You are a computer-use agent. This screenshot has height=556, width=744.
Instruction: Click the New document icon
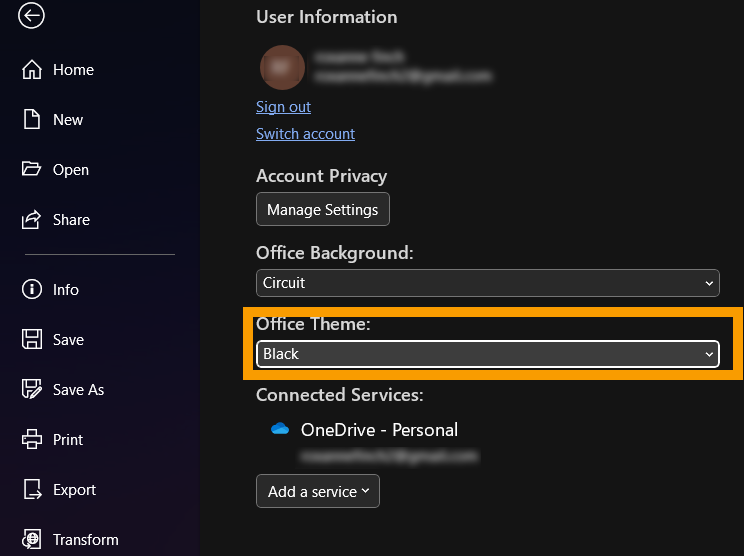click(32, 120)
